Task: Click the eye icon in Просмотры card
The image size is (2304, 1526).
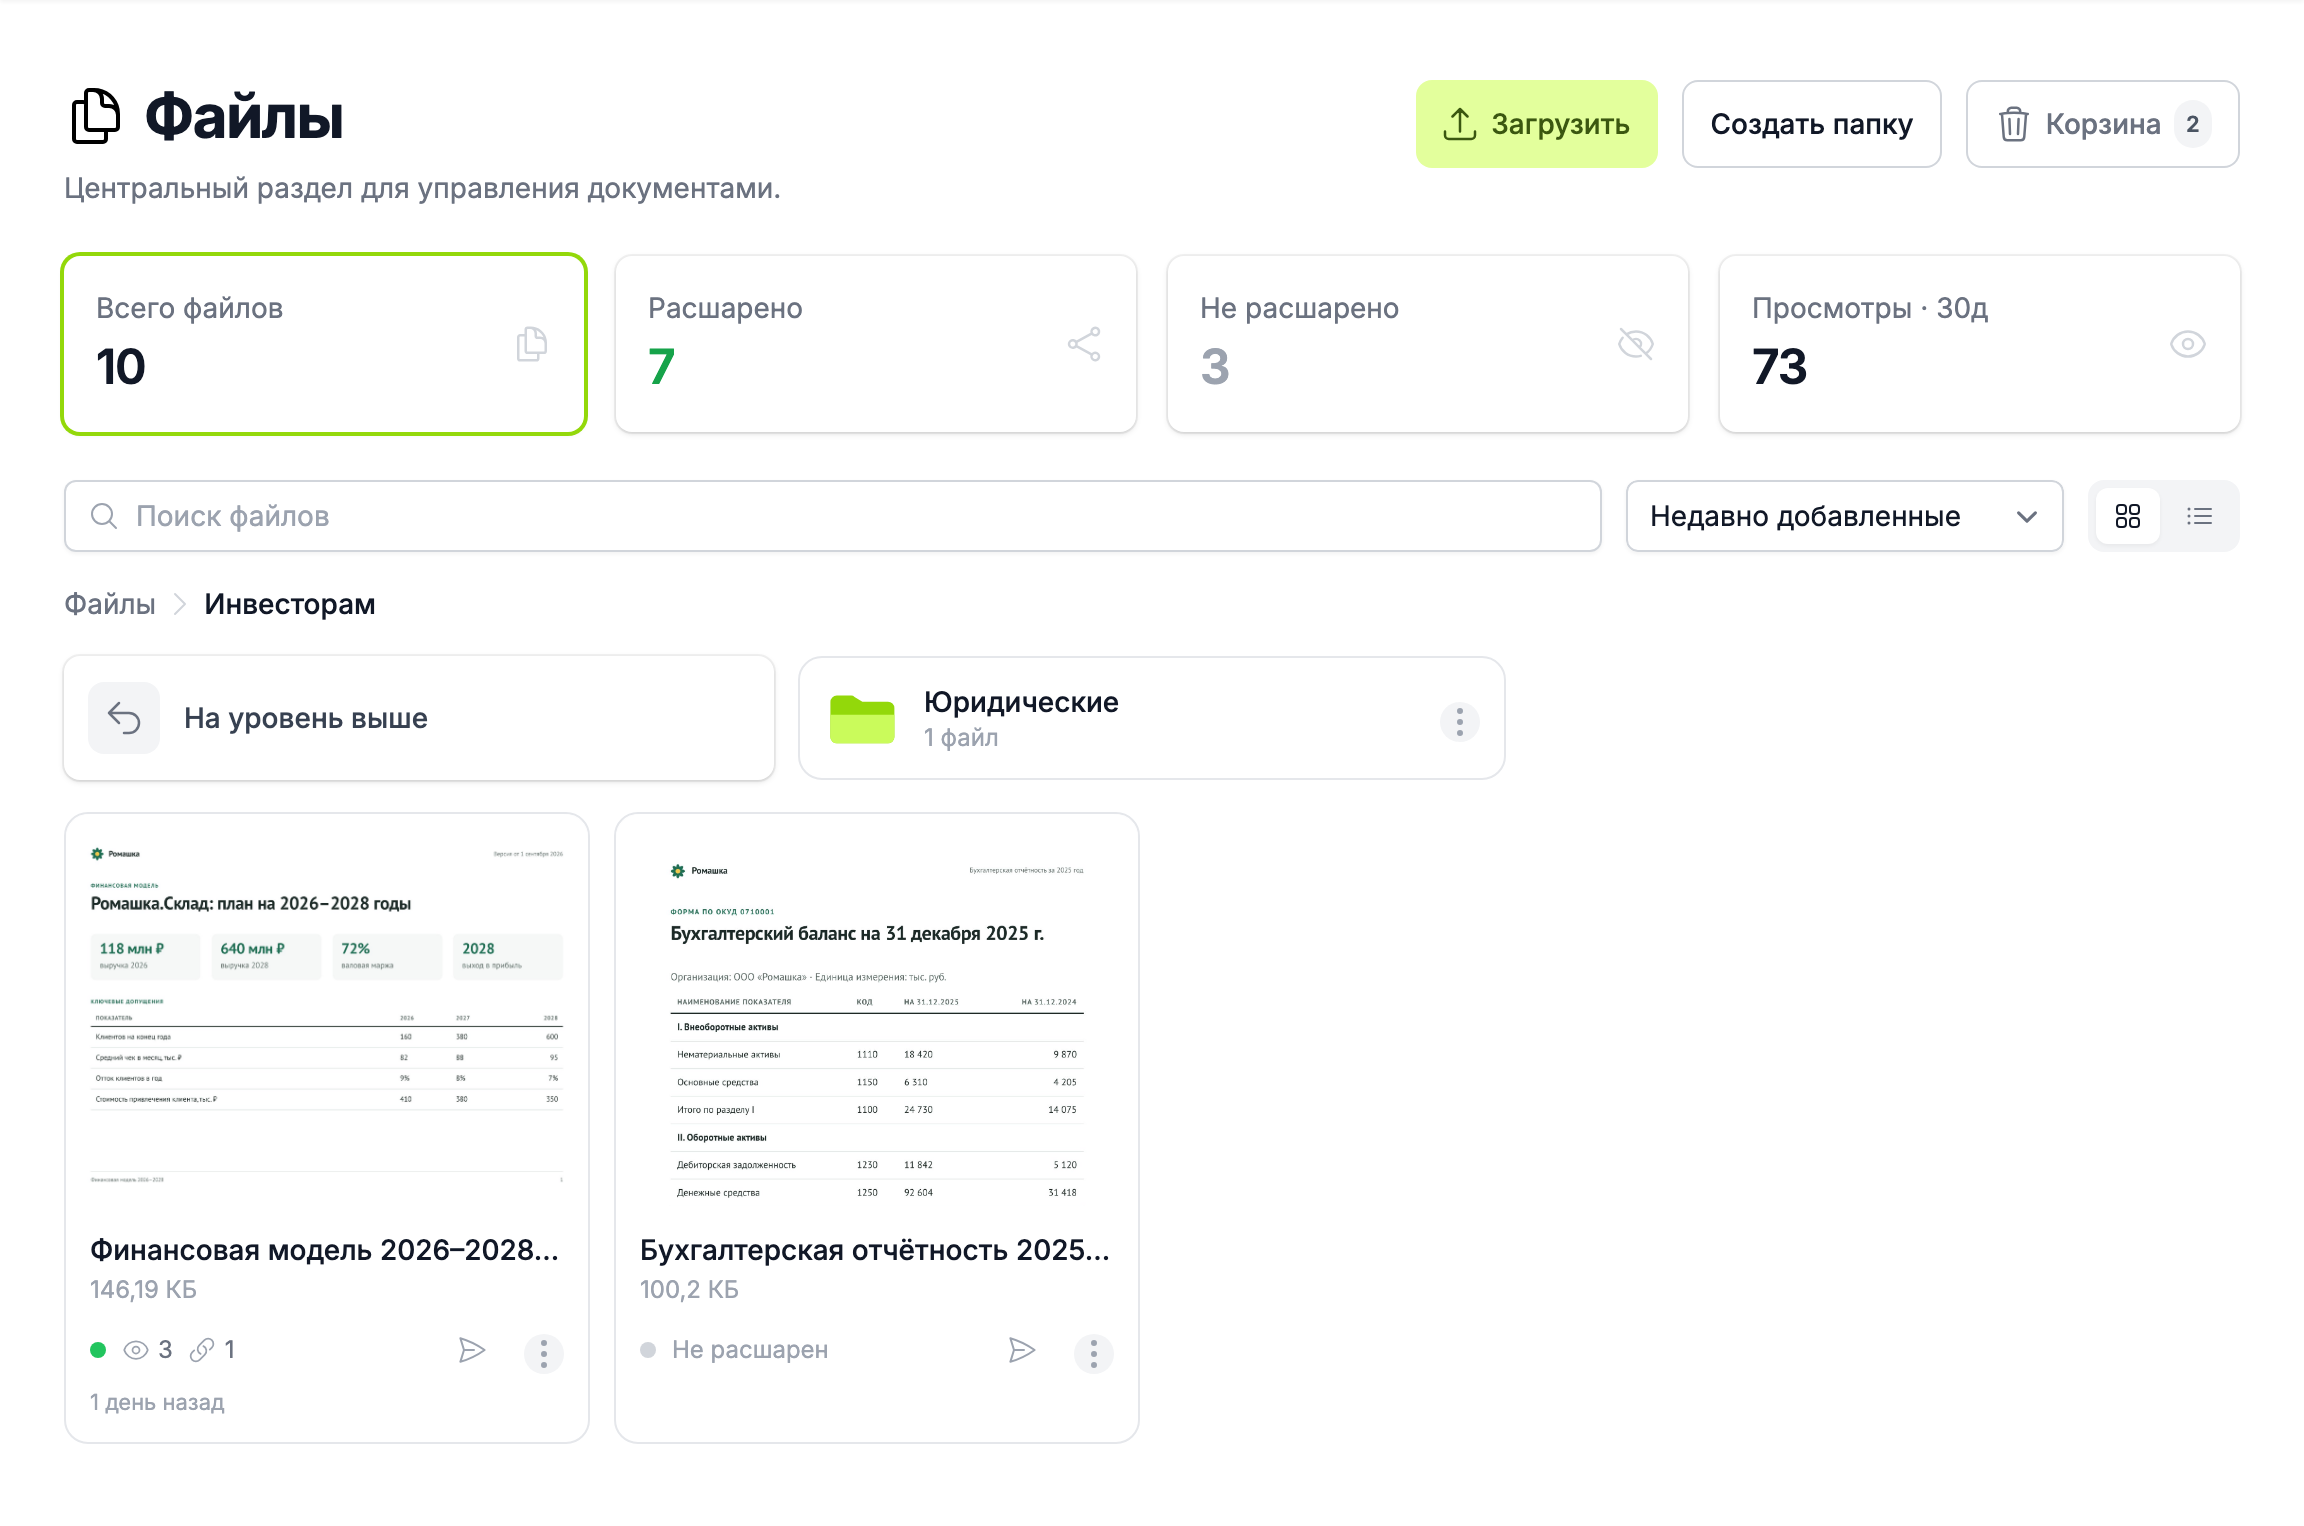Action: 2188,344
